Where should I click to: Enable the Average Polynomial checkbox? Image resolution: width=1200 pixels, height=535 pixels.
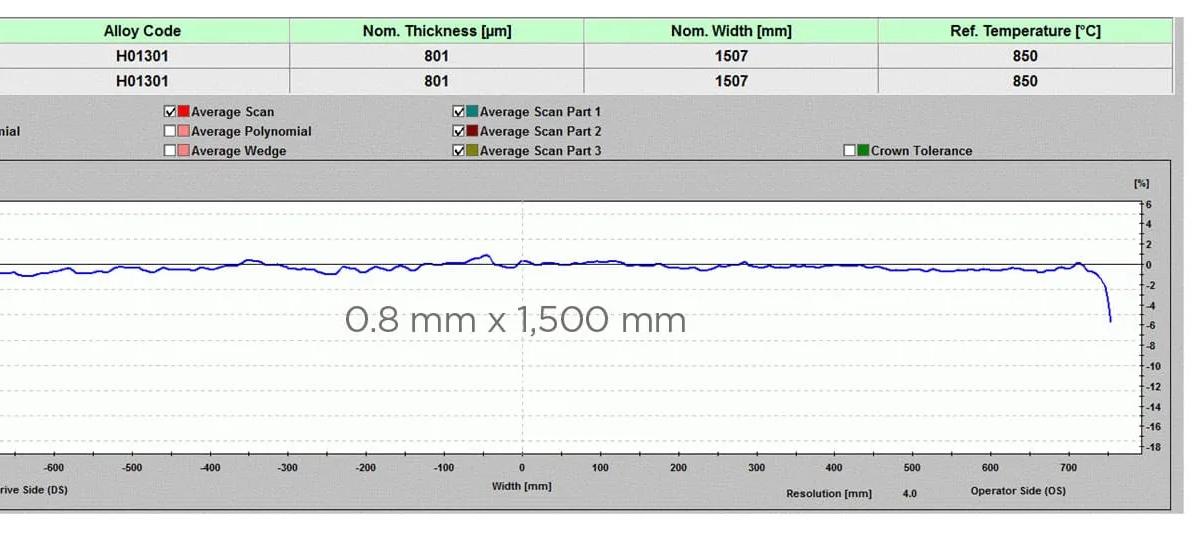point(170,131)
